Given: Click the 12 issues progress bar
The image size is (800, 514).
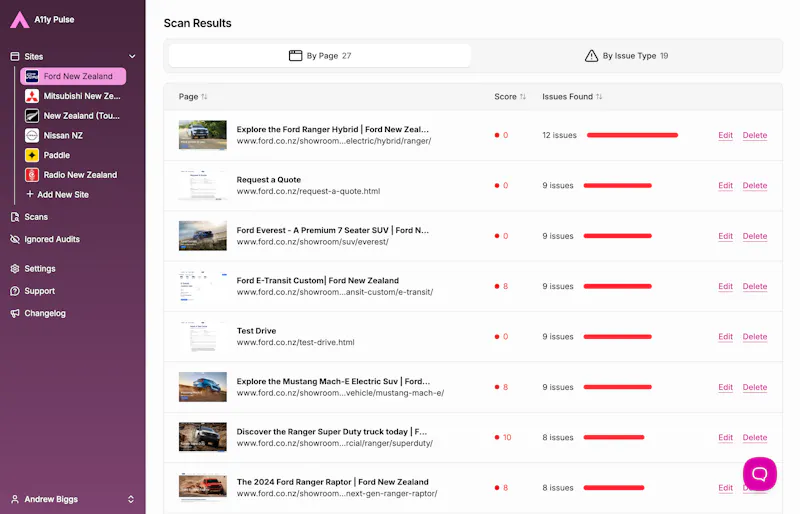Looking at the screenshot, I should tap(632, 135).
